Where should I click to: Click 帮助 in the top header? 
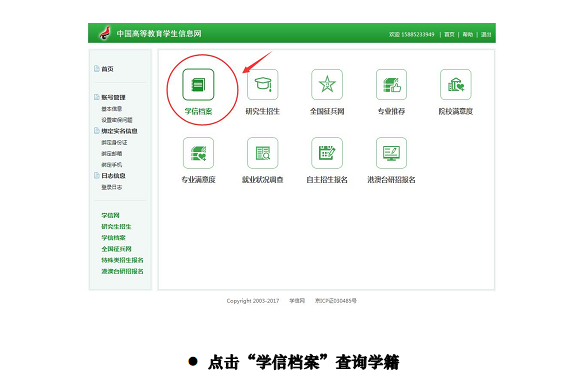(x=468, y=34)
